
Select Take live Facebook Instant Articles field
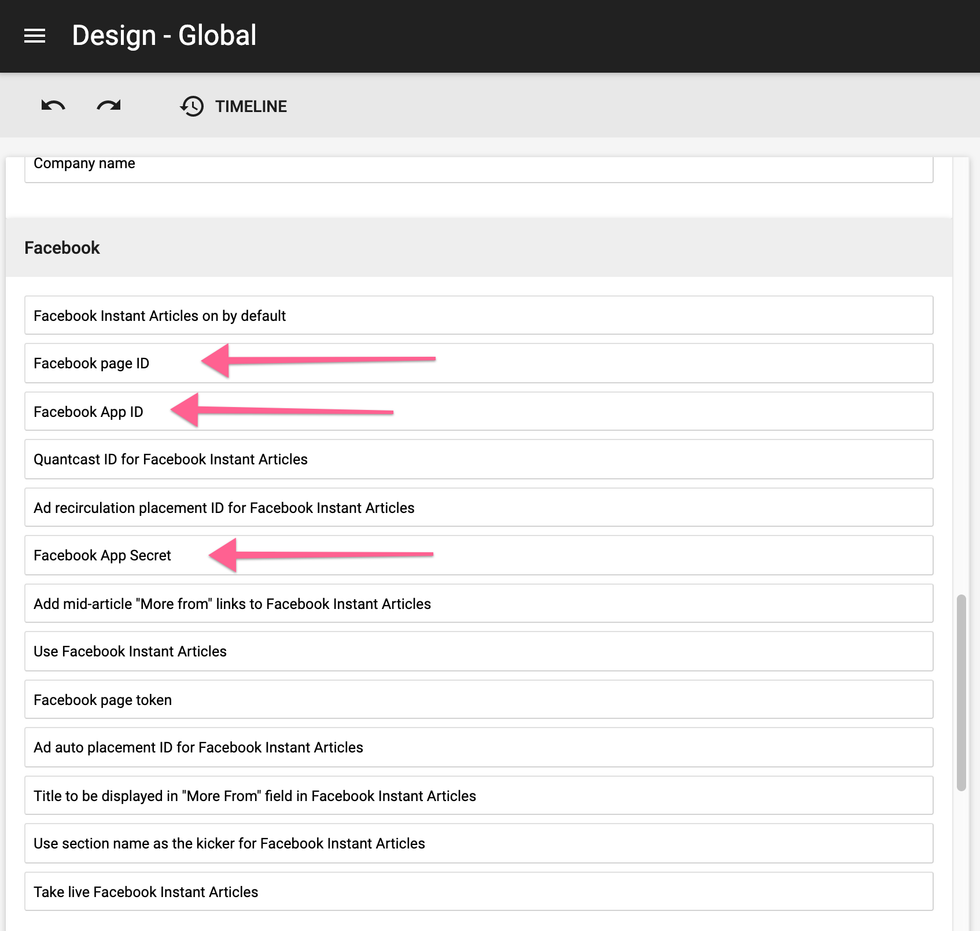click(480, 891)
